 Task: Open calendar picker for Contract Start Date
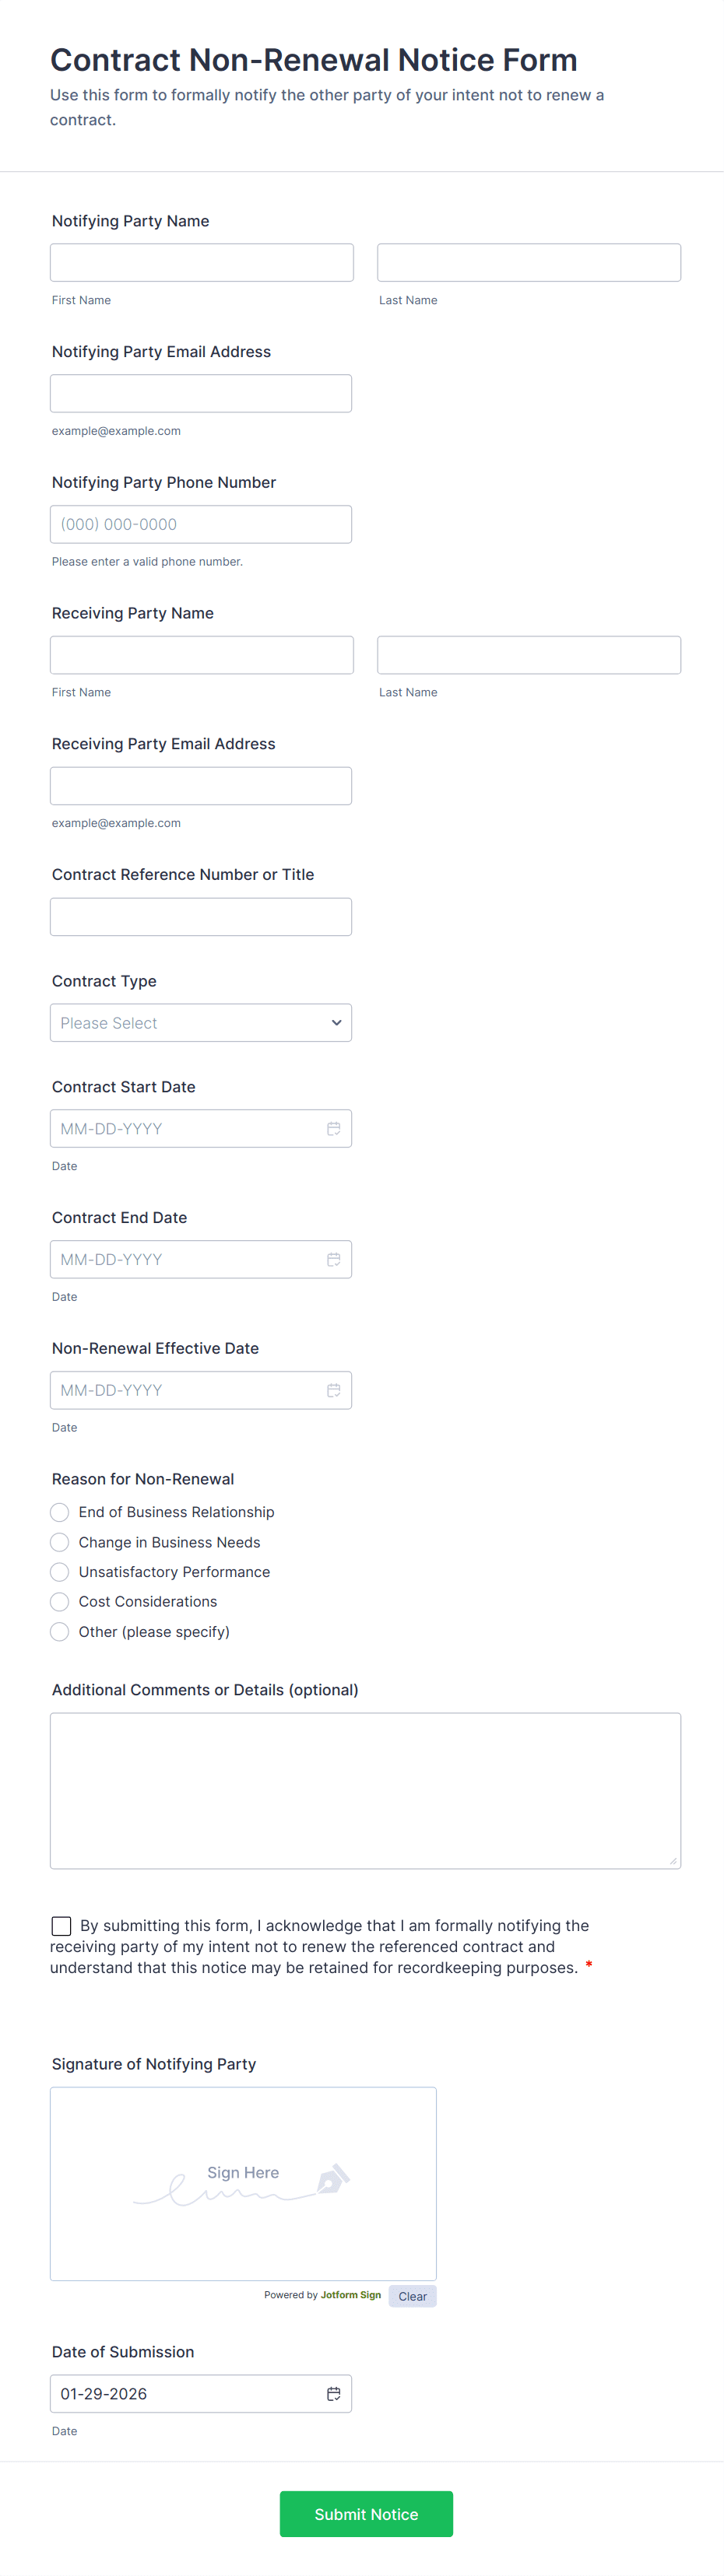pyautogui.click(x=333, y=1129)
